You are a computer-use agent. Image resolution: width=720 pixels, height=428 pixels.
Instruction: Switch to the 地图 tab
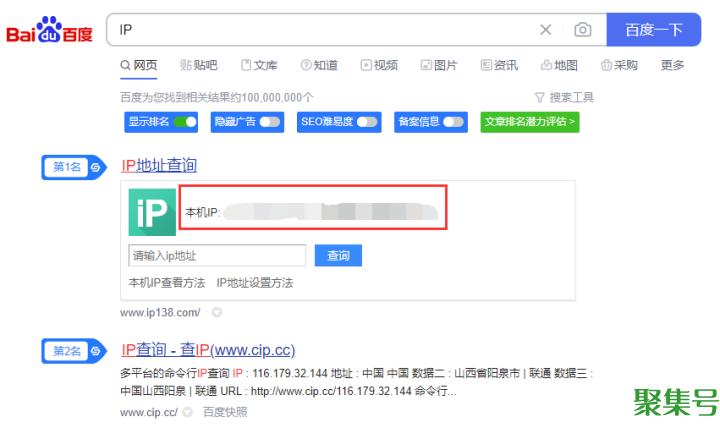[559, 65]
